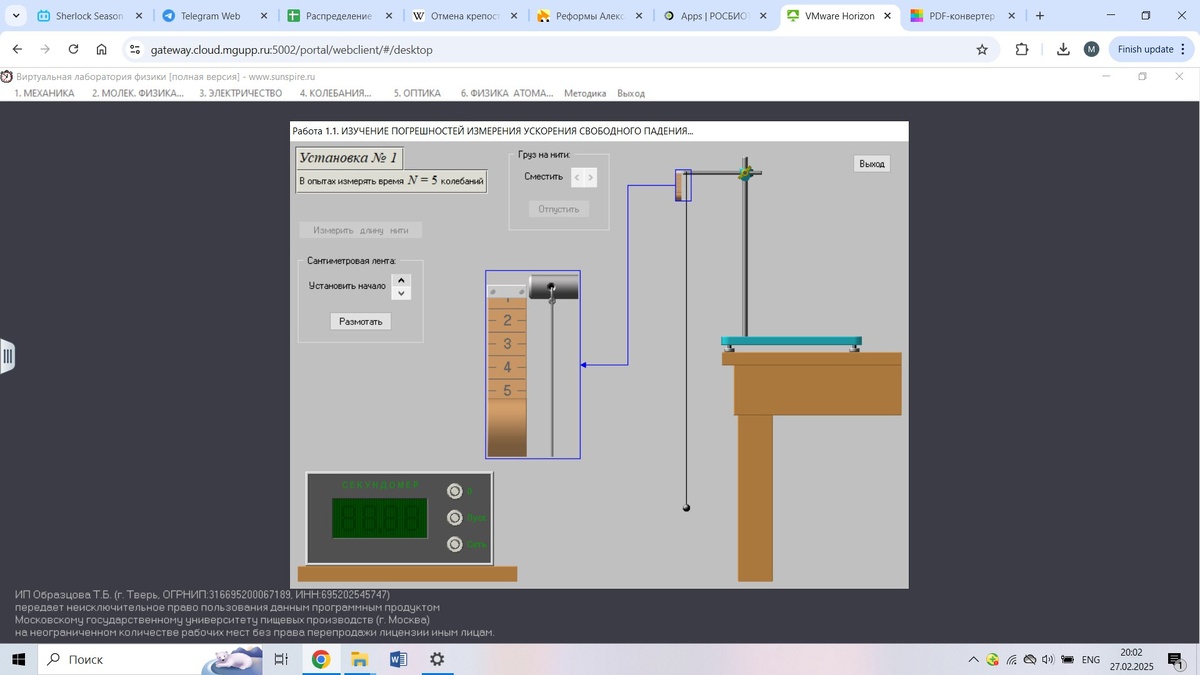Viewport: 1200px width, 675px height.
Task: Open the 1. МЕХАНИКА menu
Action: 44,93
